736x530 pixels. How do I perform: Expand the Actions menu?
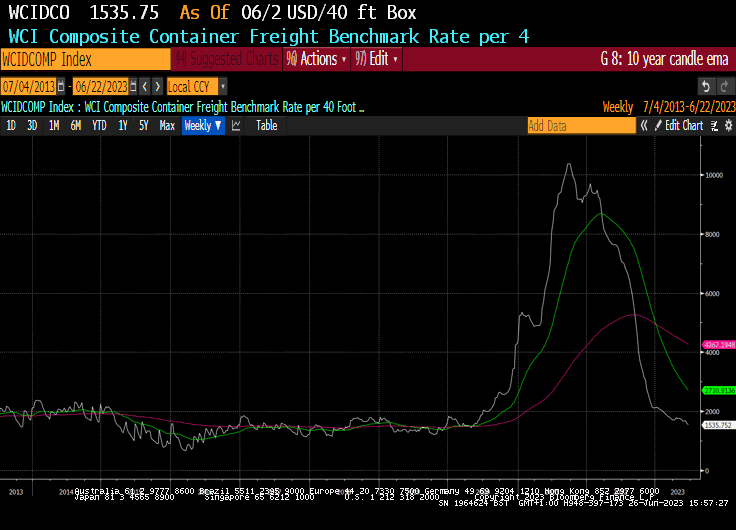point(316,59)
